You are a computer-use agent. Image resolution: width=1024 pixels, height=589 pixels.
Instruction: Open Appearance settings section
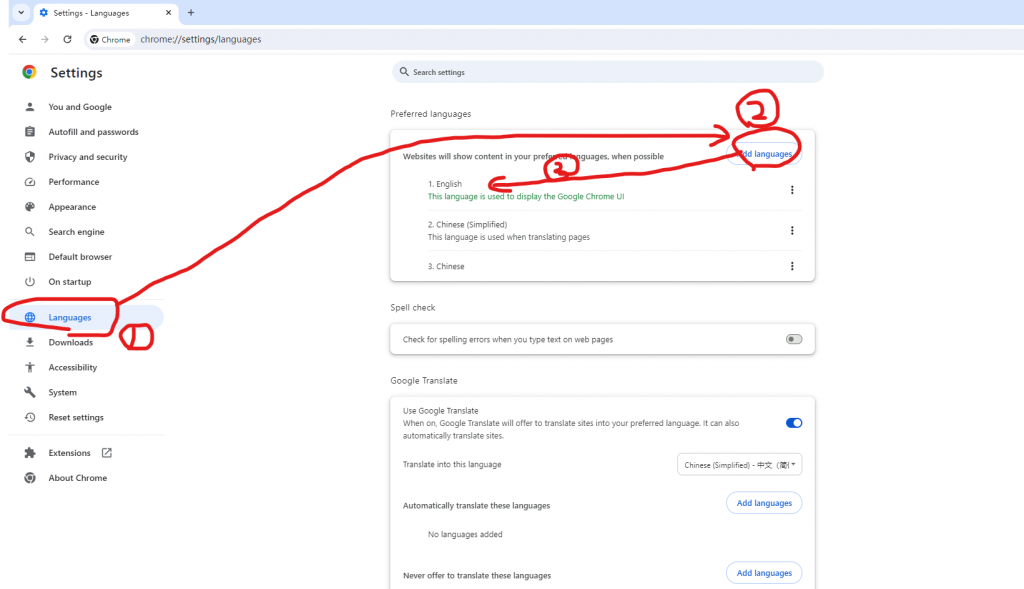pyautogui.click(x=72, y=207)
